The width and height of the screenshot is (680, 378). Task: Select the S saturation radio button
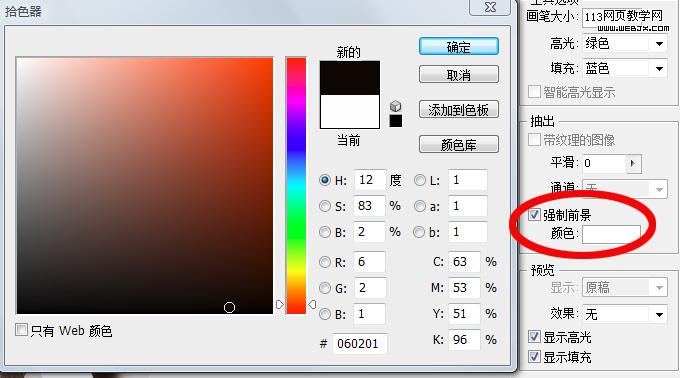click(x=325, y=206)
